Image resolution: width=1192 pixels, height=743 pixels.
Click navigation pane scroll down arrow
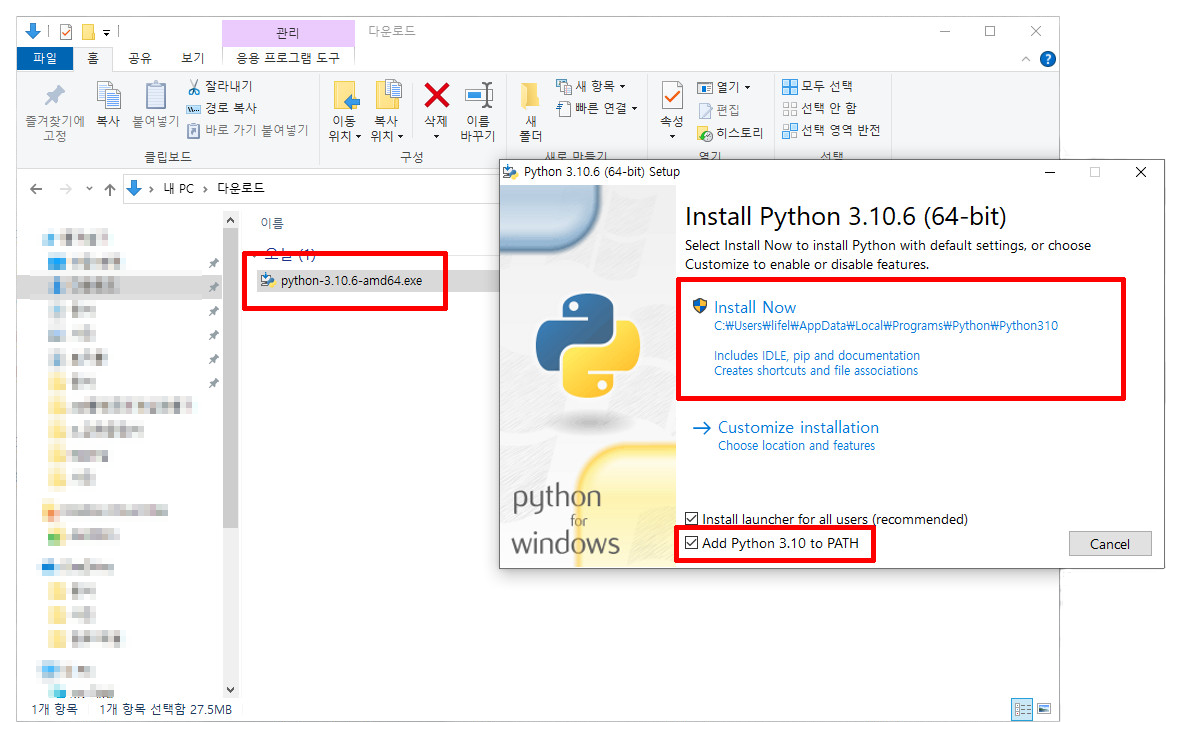pos(230,690)
